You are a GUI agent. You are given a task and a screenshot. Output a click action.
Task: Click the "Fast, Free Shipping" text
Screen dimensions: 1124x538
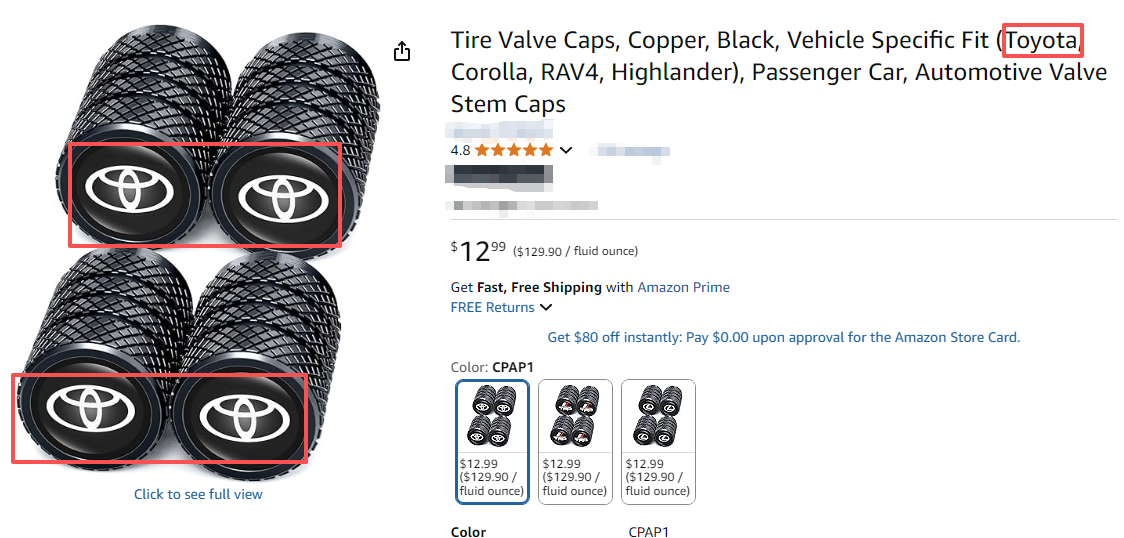(x=539, y=287)
